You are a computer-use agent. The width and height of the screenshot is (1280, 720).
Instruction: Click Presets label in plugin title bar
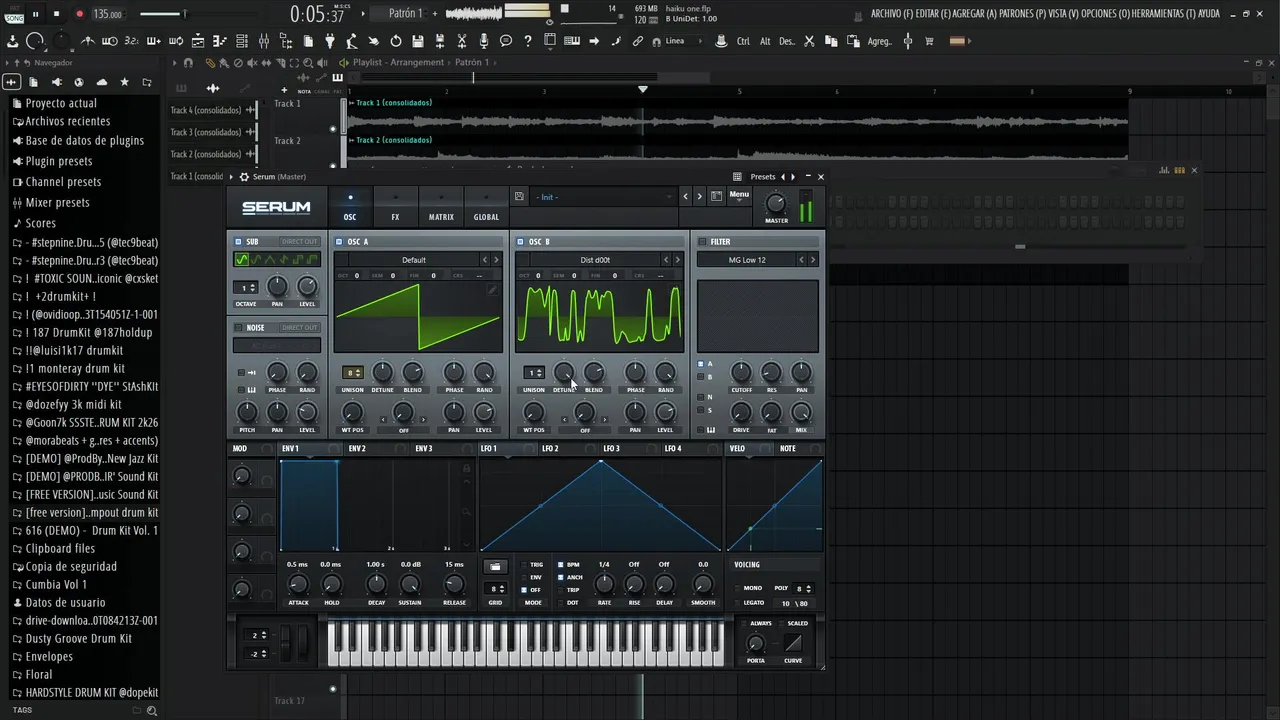[x=763, y=177]
